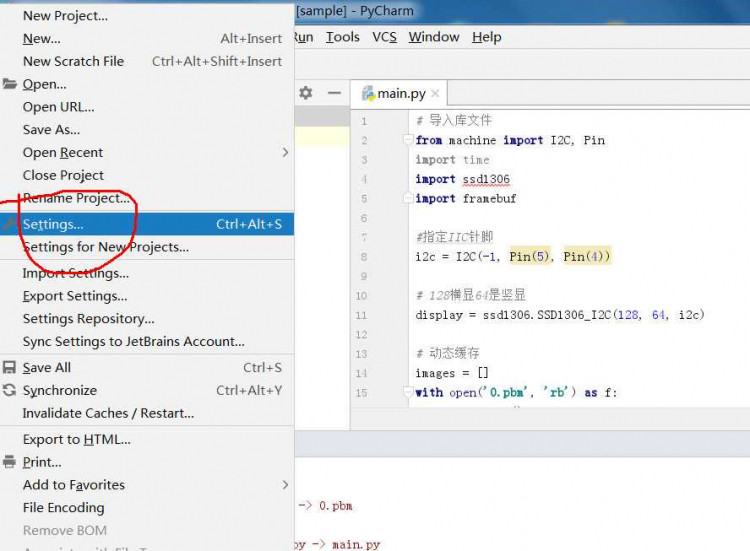Screen dimensions: 750x551
Task: Click the underlined ssd1306 import name
Action: [486, 179]
